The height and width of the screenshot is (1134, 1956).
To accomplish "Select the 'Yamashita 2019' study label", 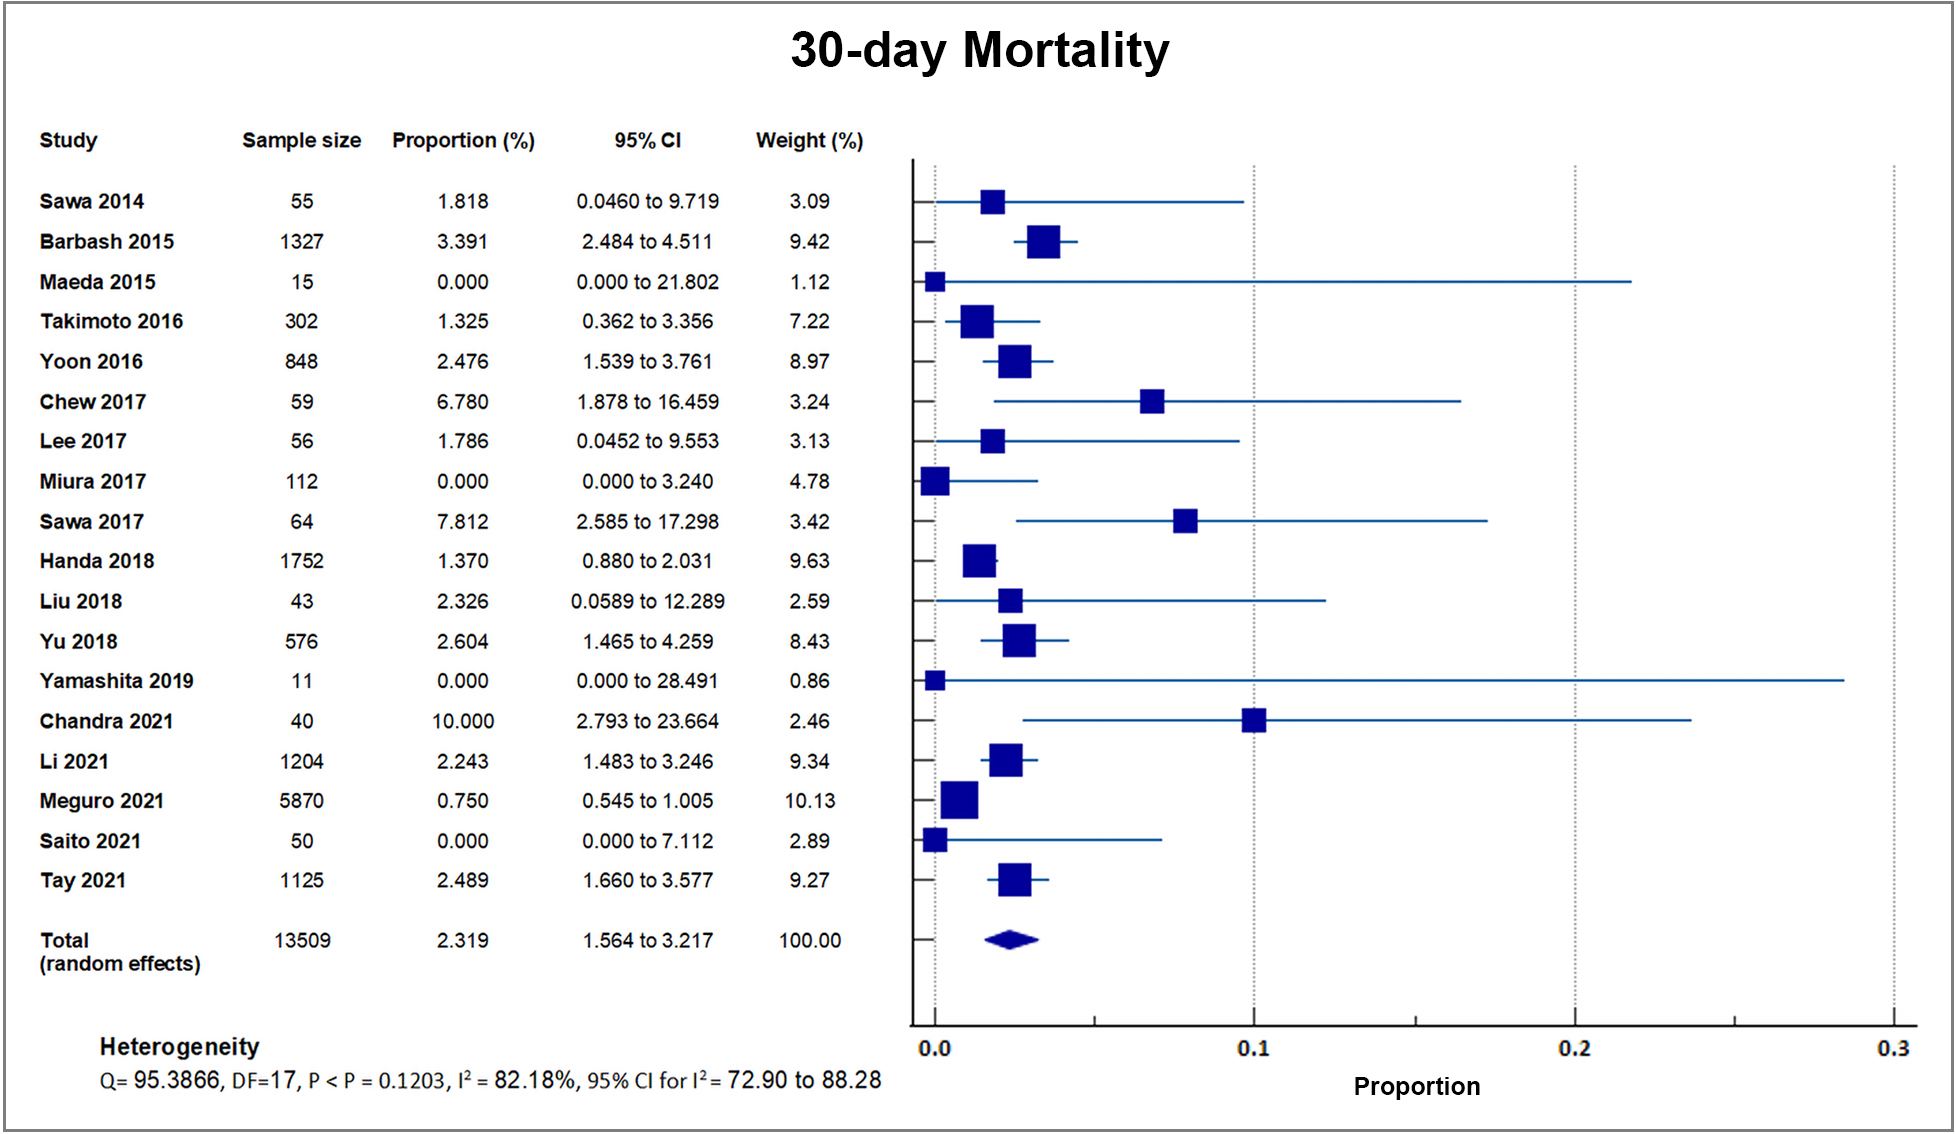I will (x=116, y=681).
